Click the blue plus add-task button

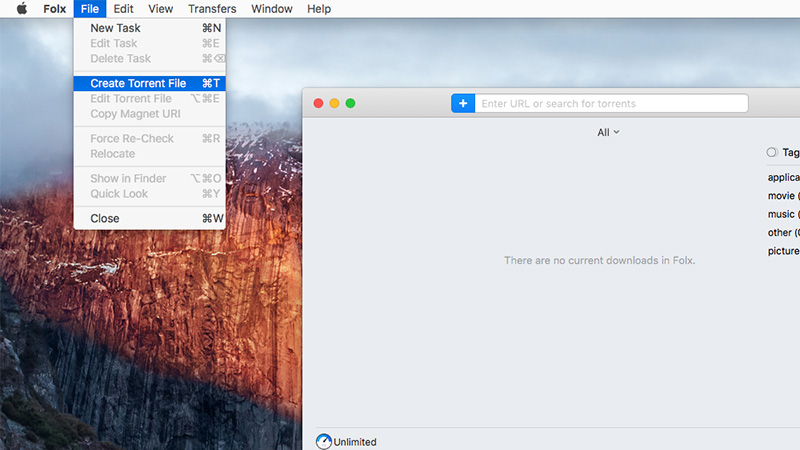463,103
